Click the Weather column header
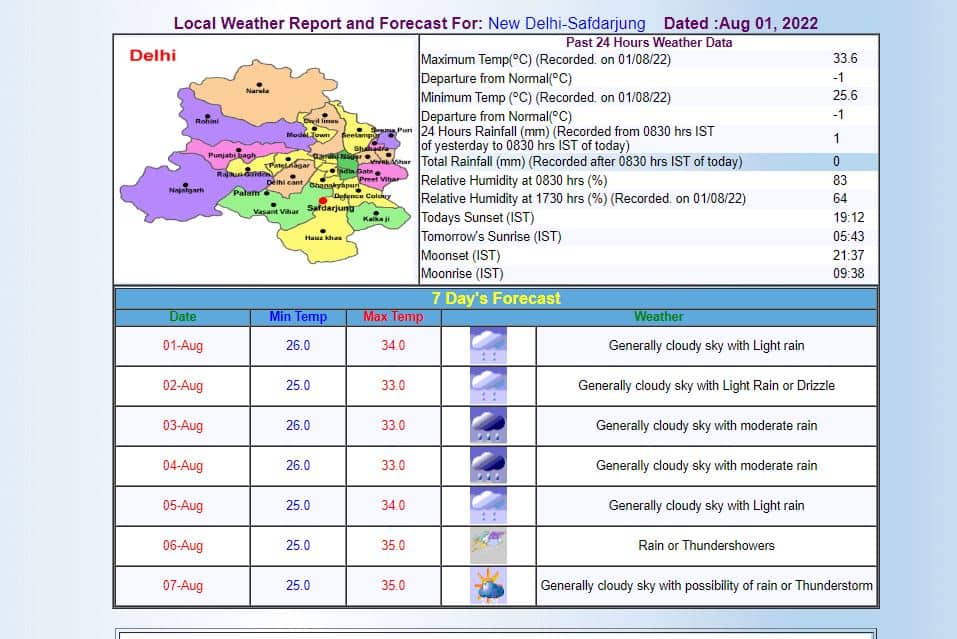This screenshot has width=957, height=639. tap(657, 316)
